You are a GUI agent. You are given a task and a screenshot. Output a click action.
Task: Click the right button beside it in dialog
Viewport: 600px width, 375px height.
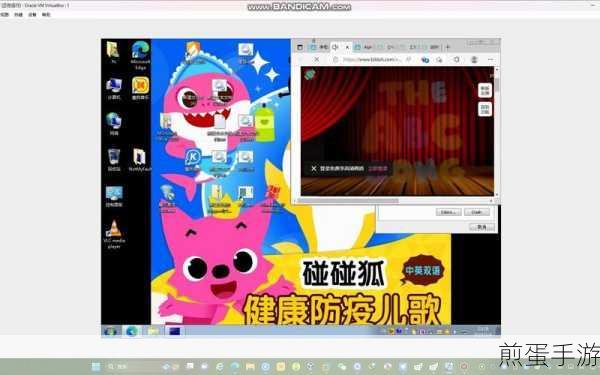pos(477,212)
